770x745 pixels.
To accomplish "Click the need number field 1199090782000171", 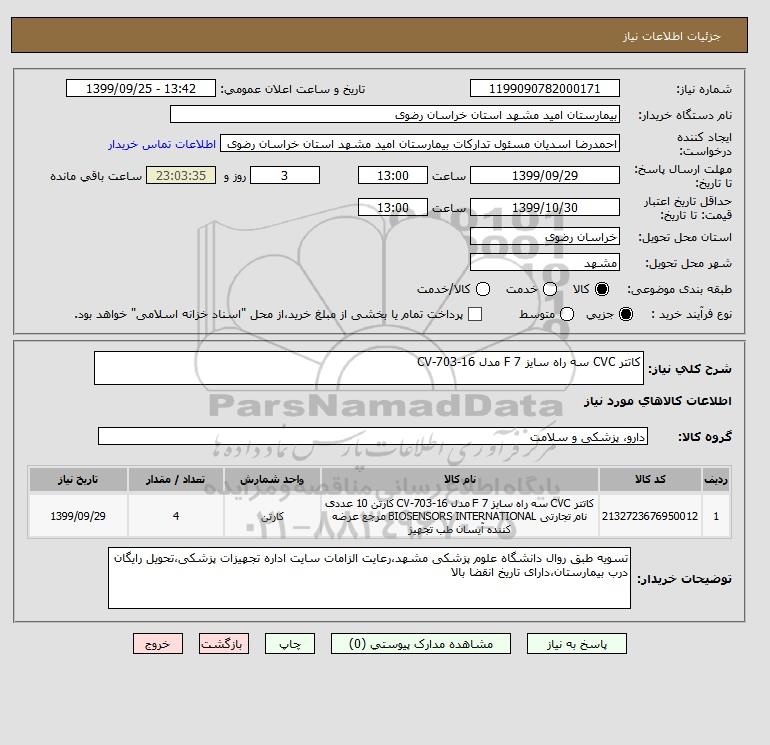I will point(545,88).
